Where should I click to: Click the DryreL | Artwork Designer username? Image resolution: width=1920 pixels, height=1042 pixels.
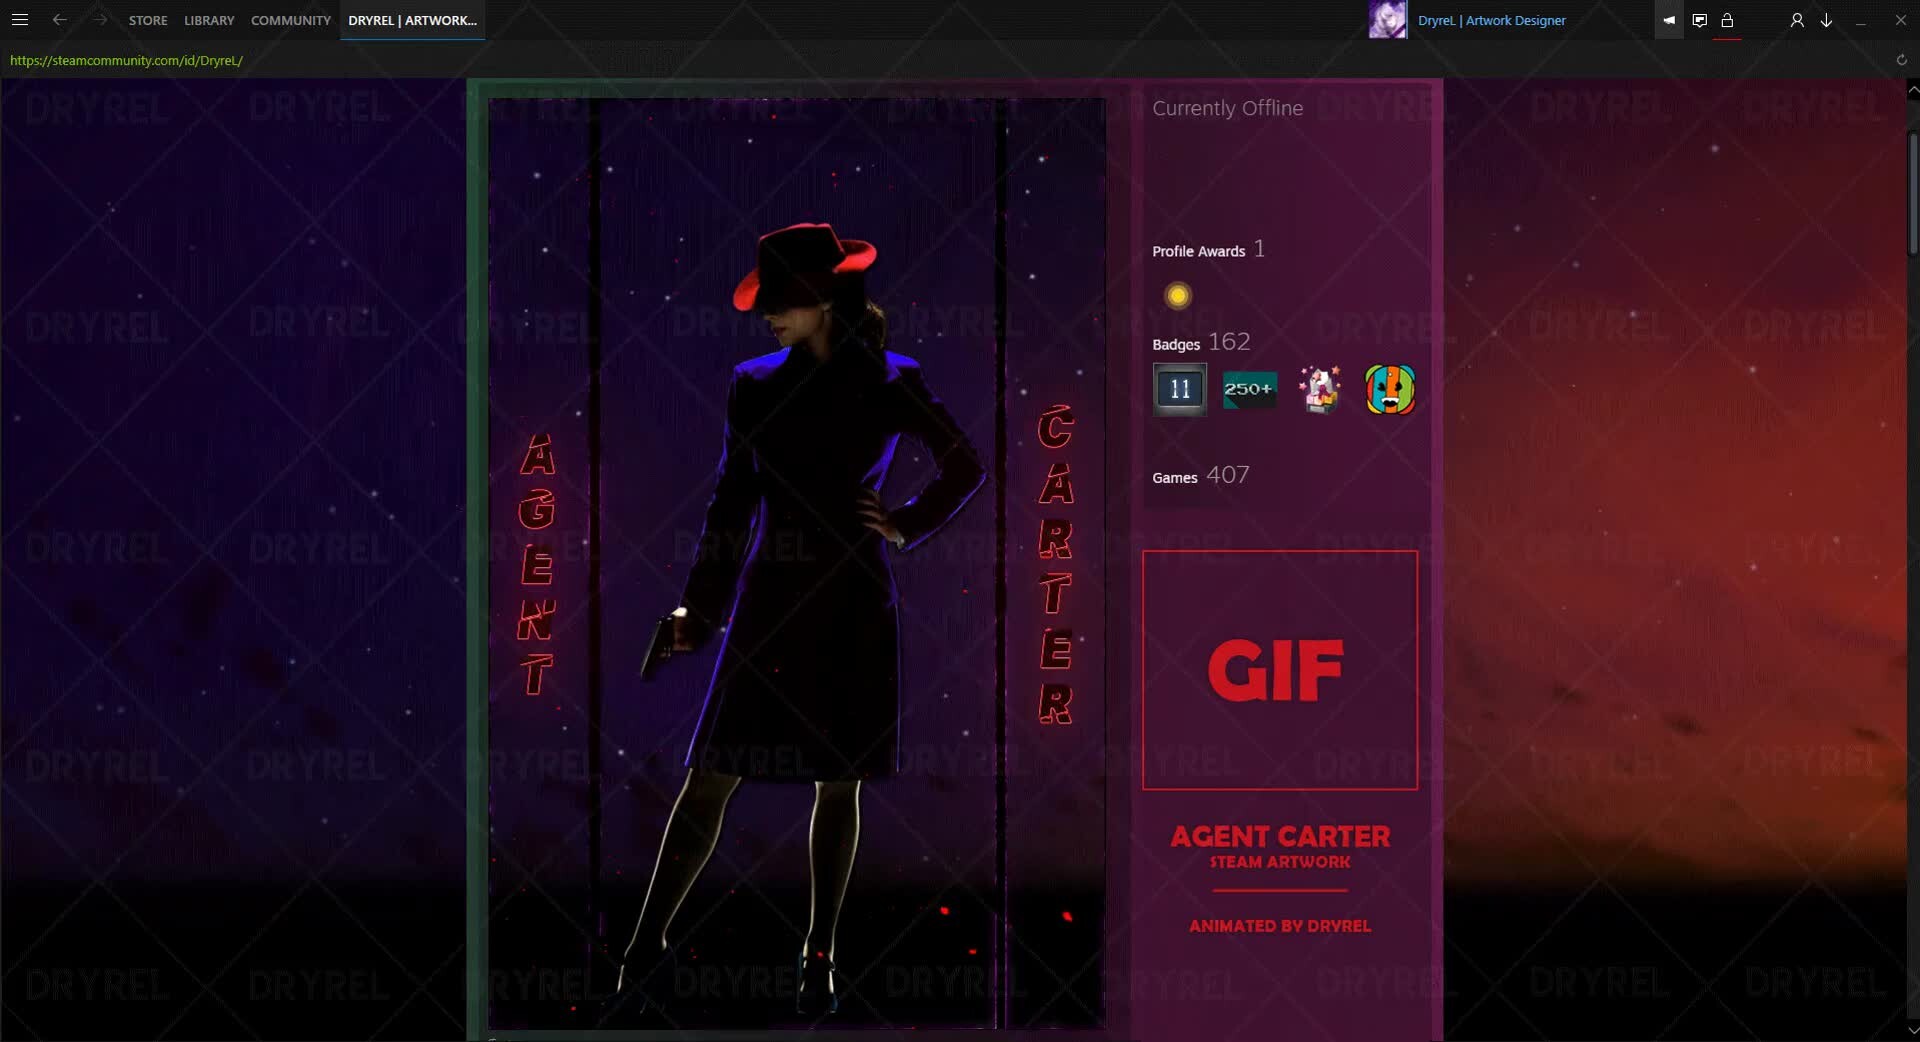point(1491,20)
